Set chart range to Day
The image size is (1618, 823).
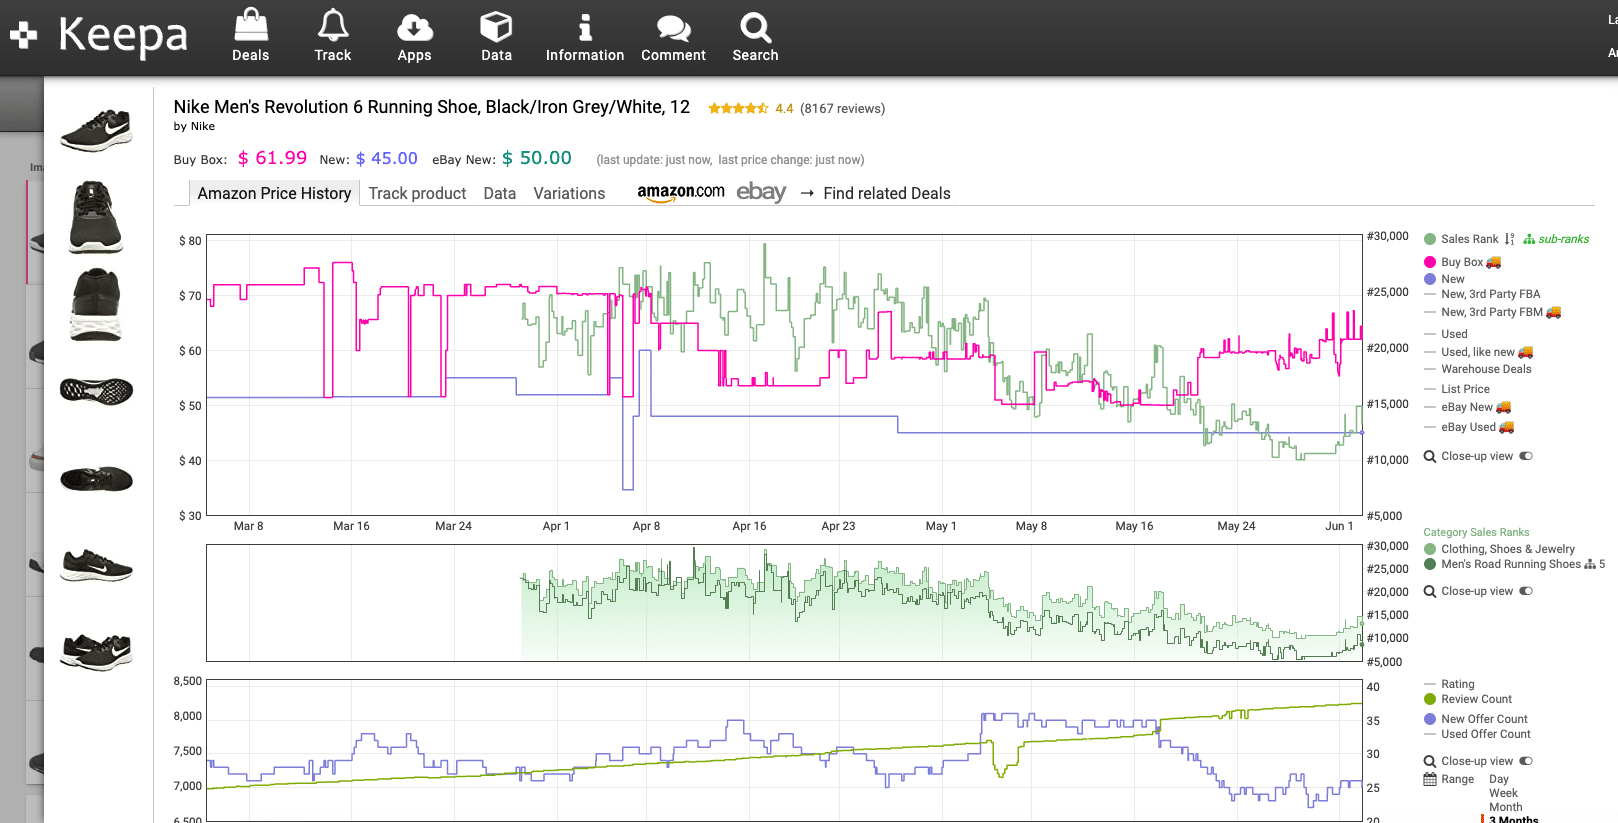tap(1498, 779)
